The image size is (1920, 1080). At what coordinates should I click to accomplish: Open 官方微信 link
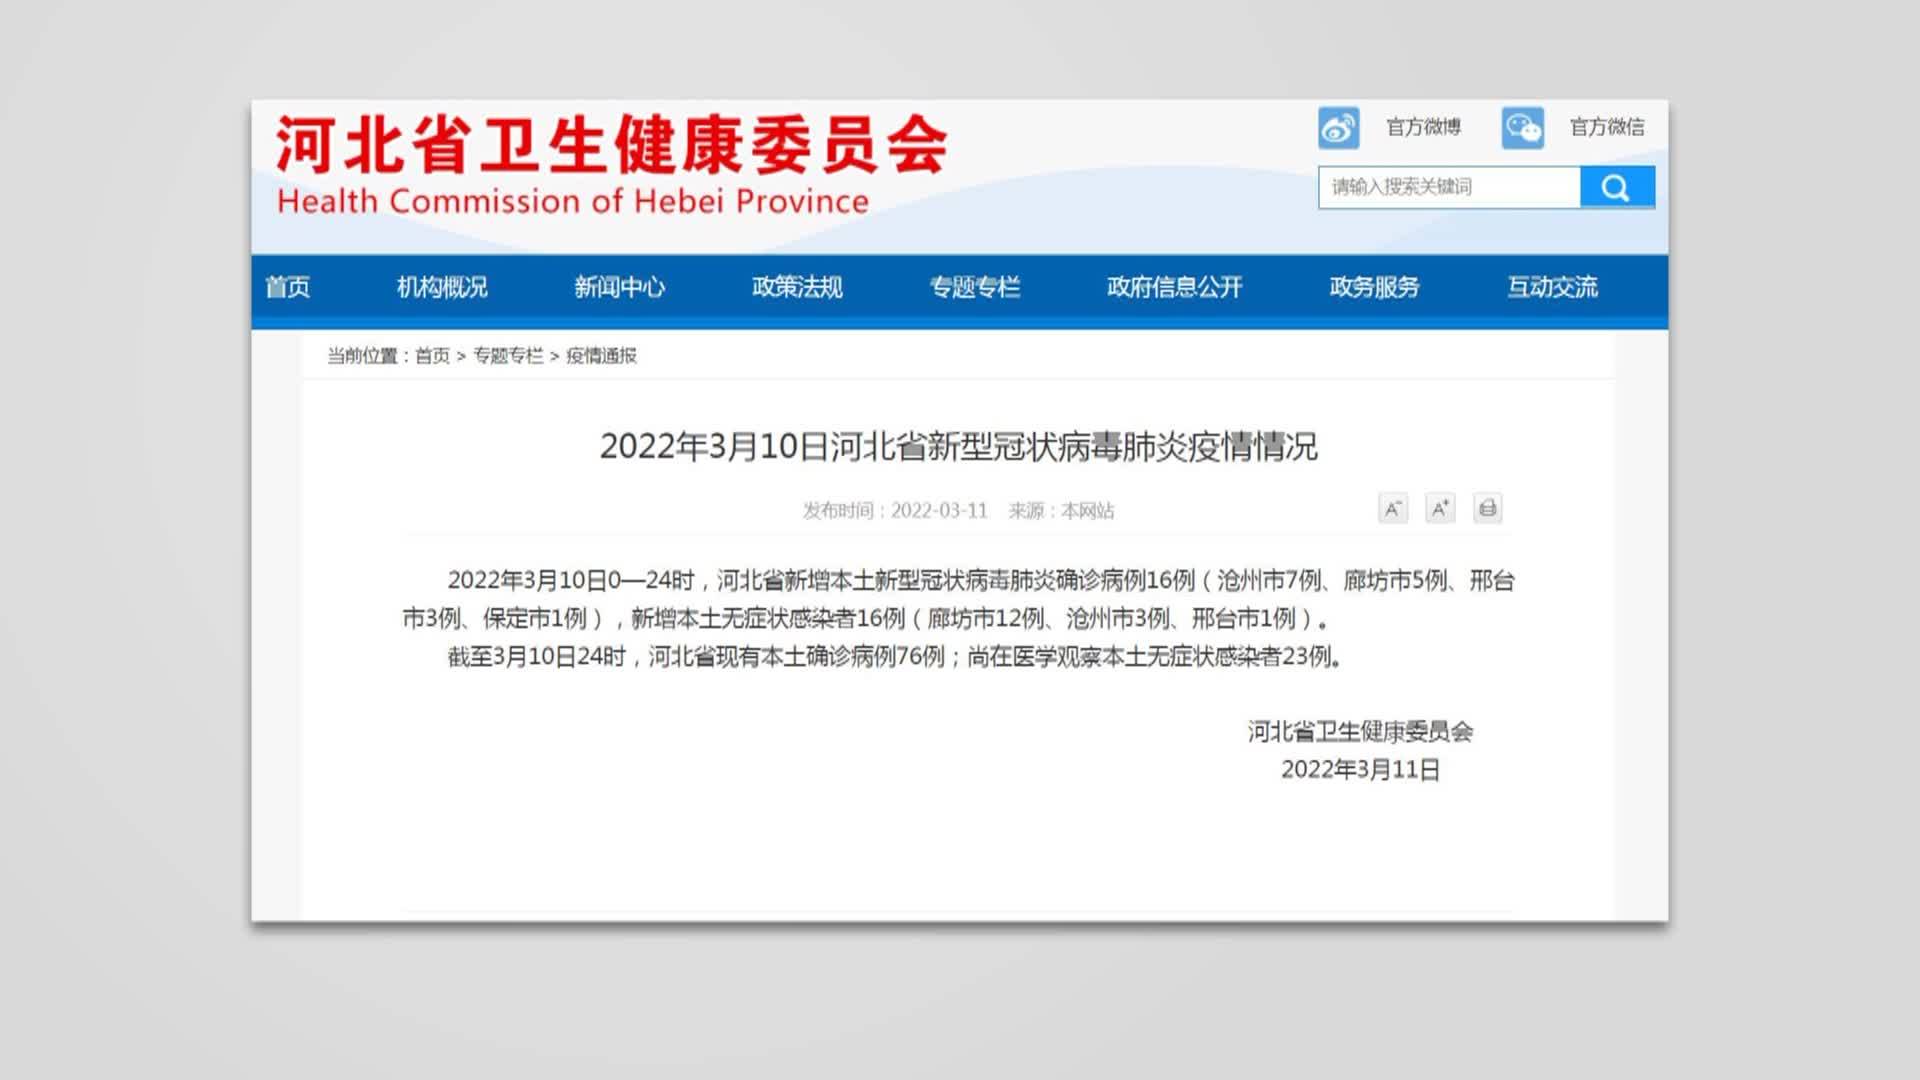[x=1606, y=127]
